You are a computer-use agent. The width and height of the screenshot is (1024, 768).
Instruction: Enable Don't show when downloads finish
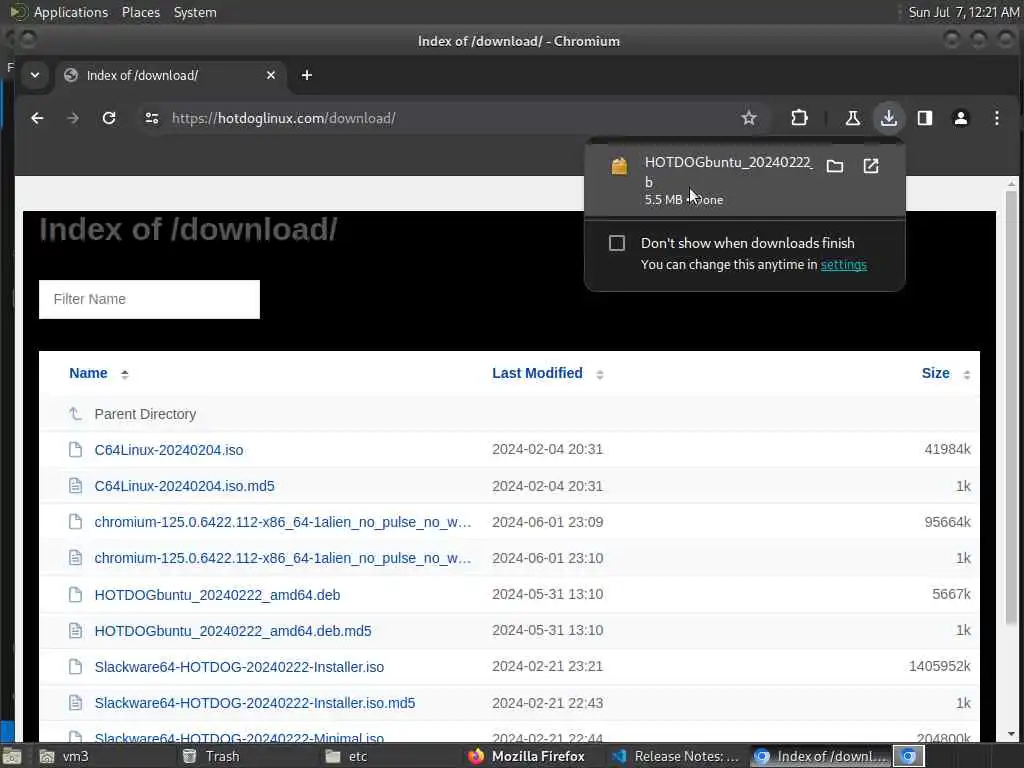point(616,243)
